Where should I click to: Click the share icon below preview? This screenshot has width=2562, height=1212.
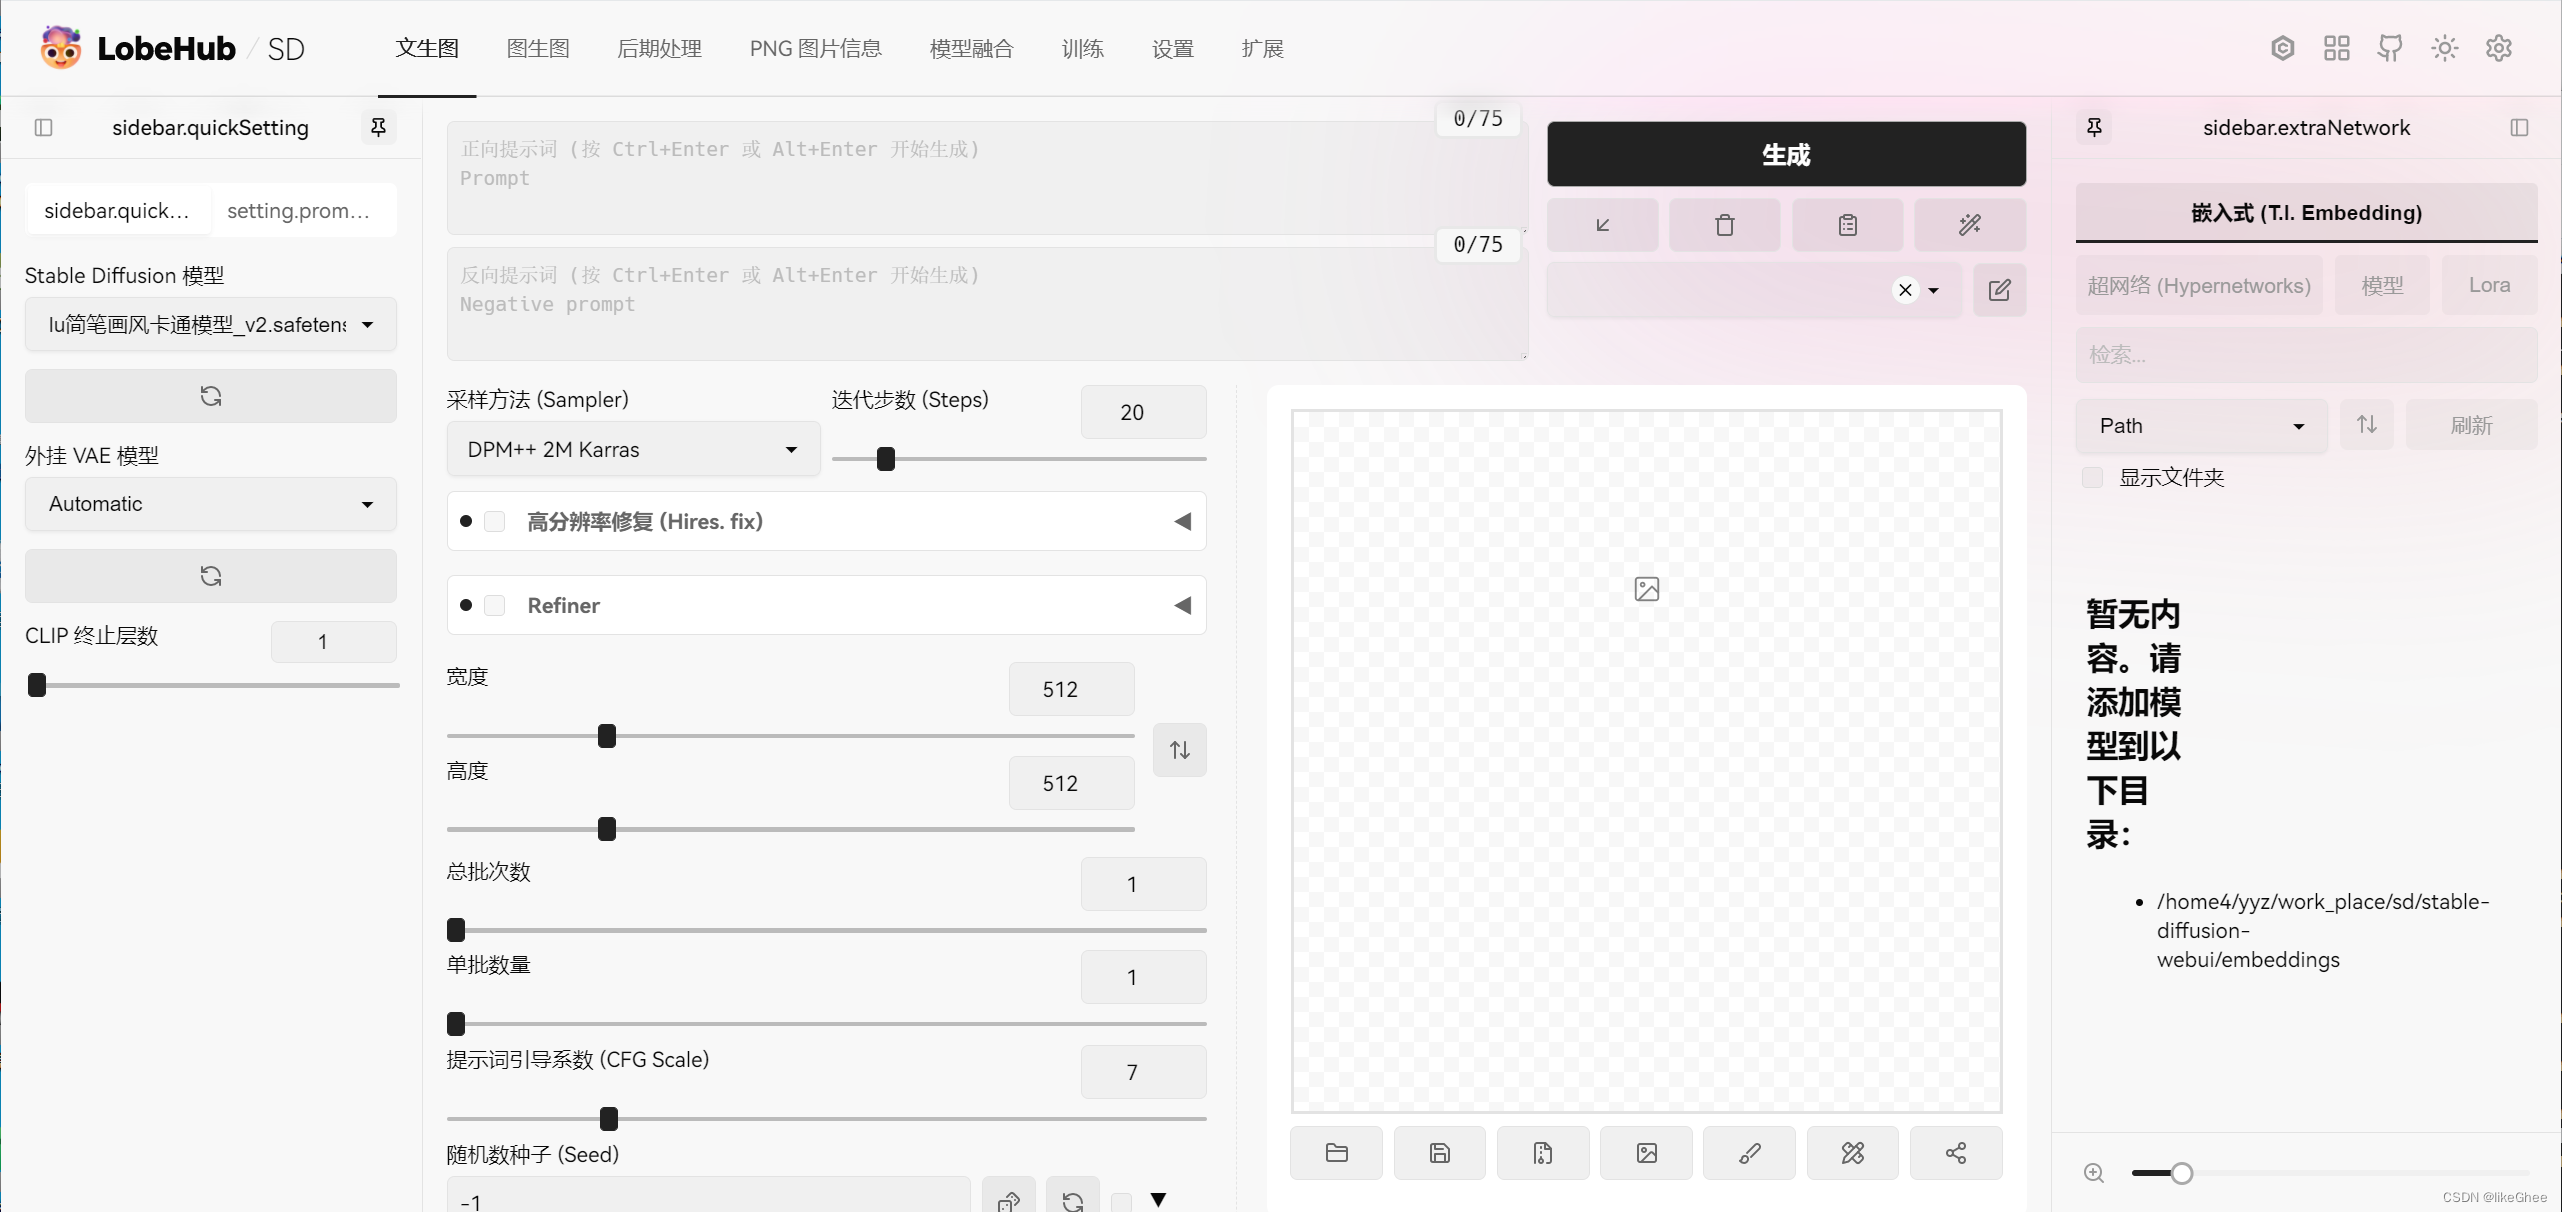tap(1956, 1153)
